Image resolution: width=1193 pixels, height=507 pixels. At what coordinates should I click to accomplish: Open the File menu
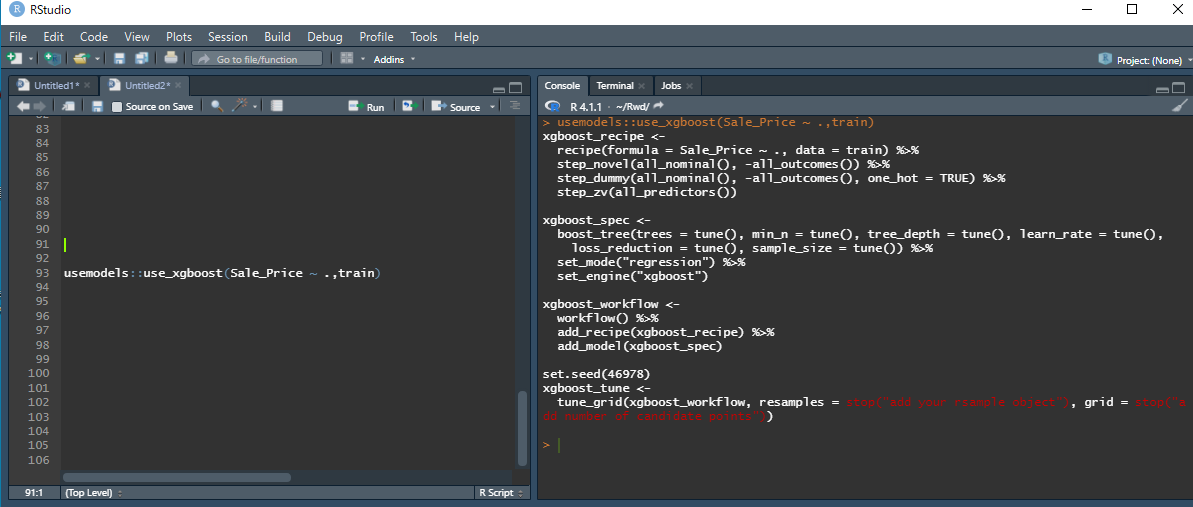18,37
